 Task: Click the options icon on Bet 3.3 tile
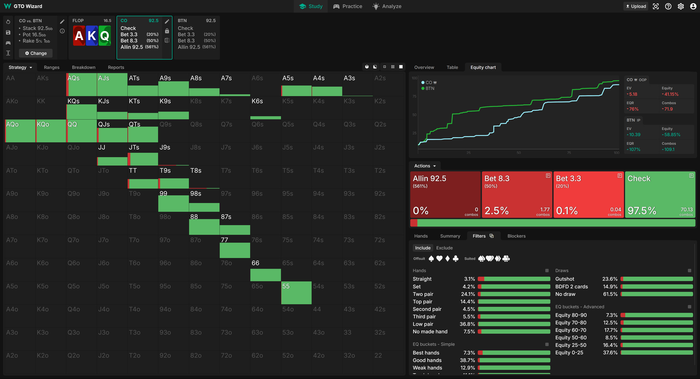pos(620,175)
